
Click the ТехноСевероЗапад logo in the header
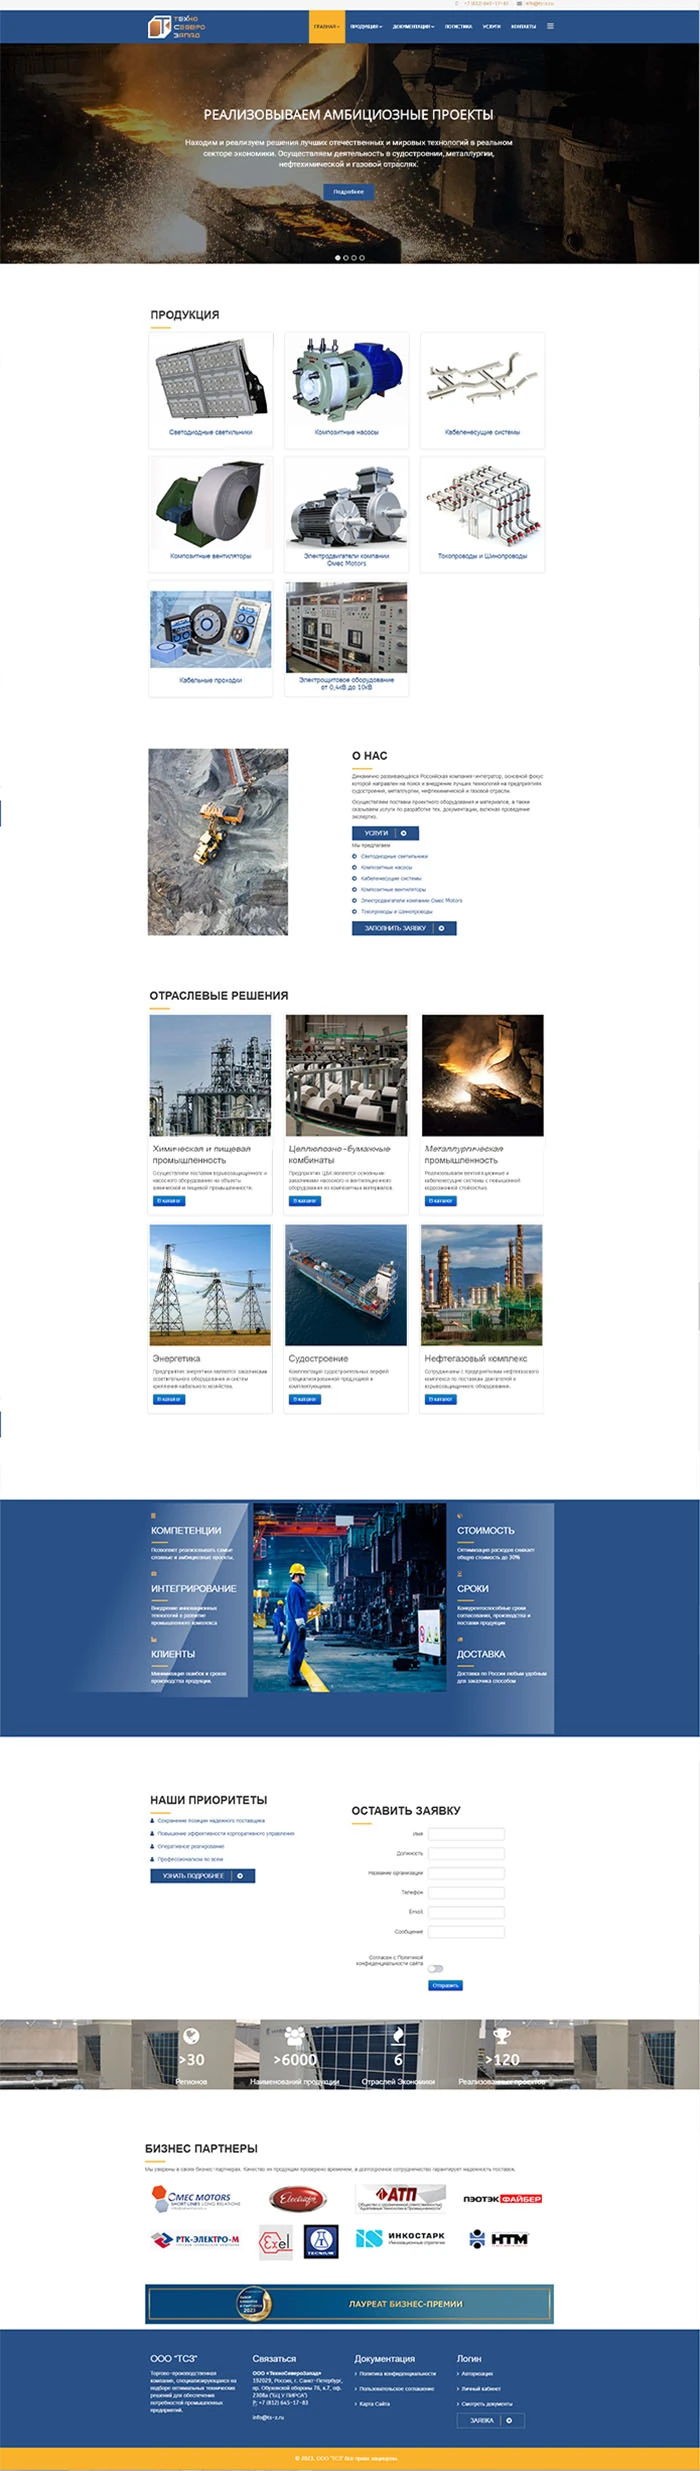175,27
